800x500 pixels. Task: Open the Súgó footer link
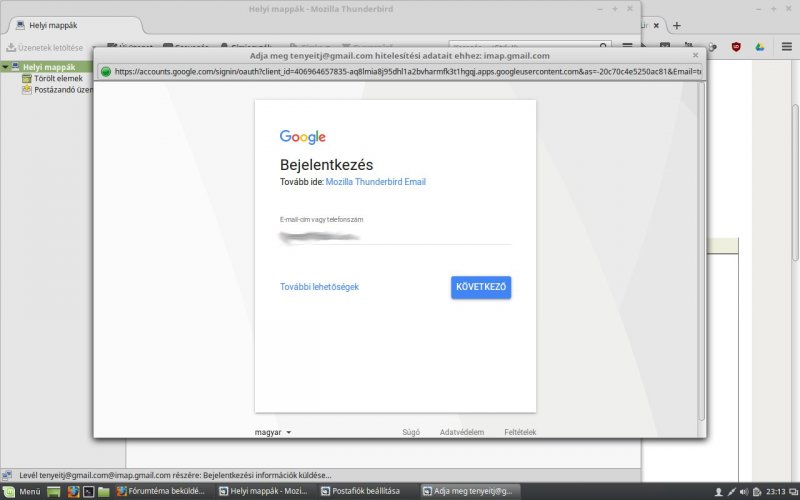click(x=411, y=432)
